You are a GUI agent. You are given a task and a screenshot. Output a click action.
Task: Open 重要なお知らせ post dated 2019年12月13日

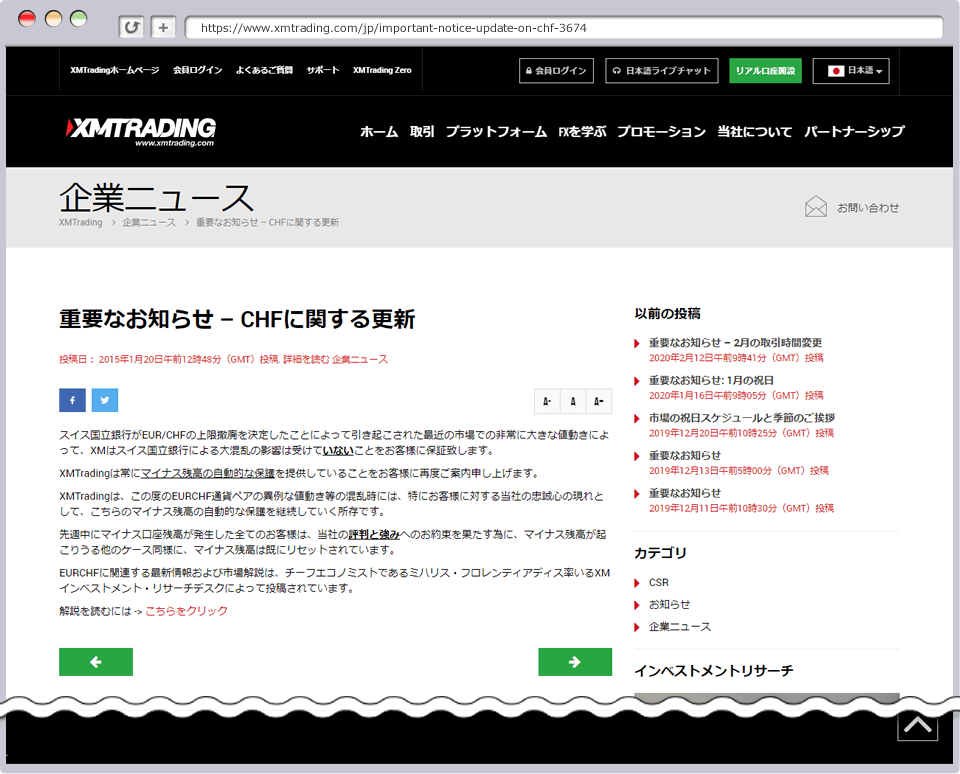[x=685, y=456]
